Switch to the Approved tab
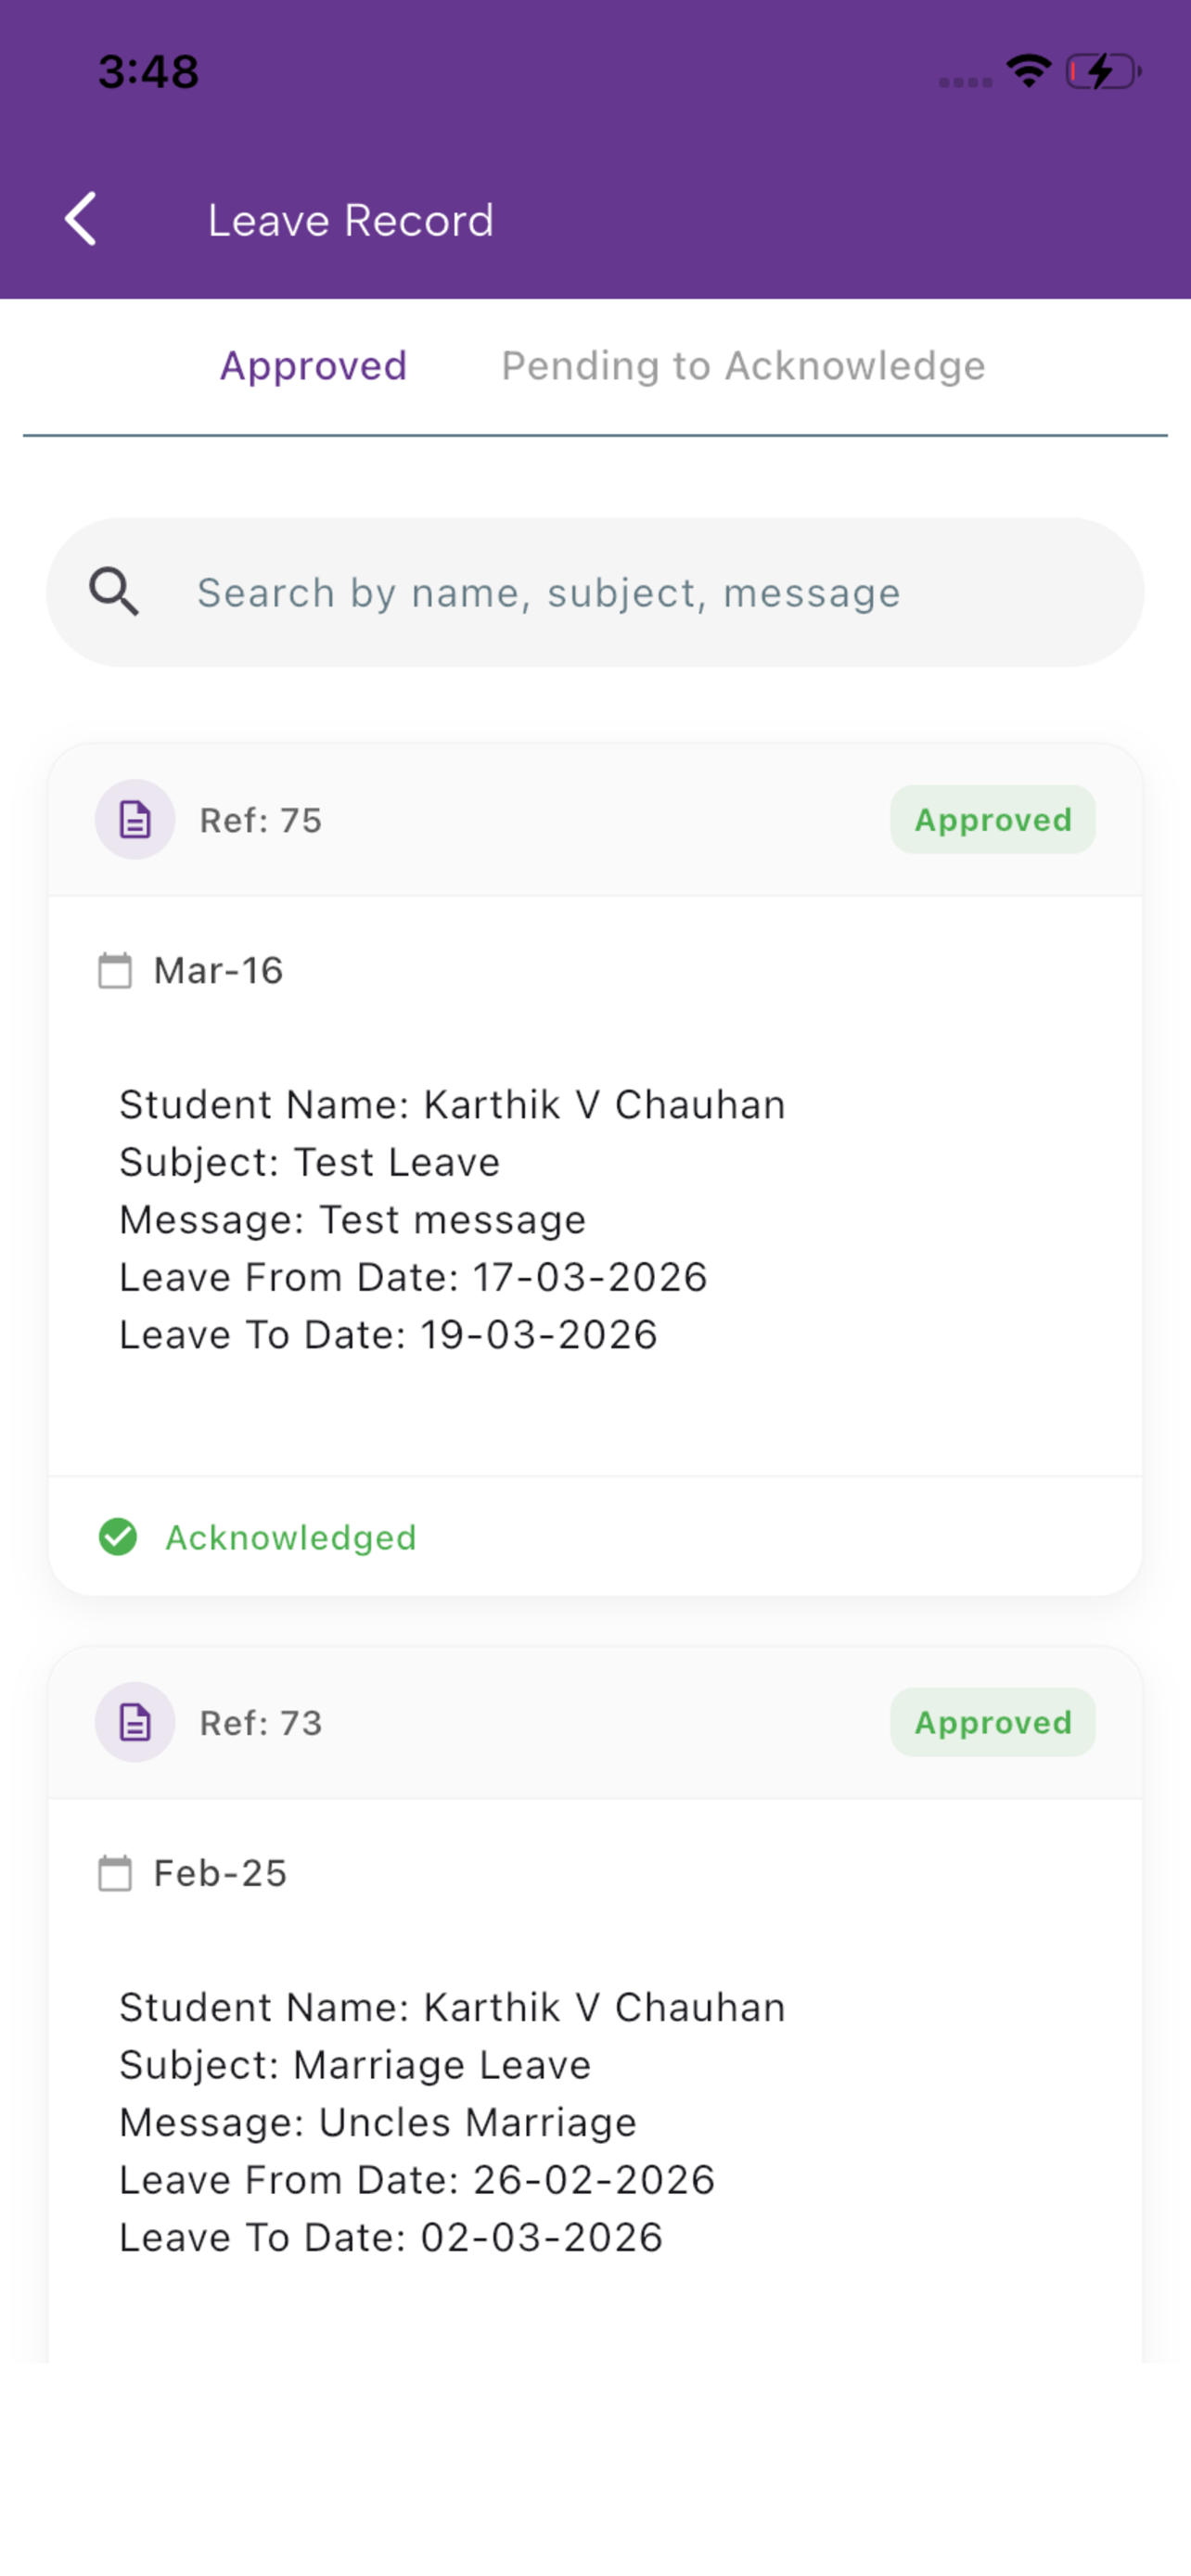 point(314,366)
